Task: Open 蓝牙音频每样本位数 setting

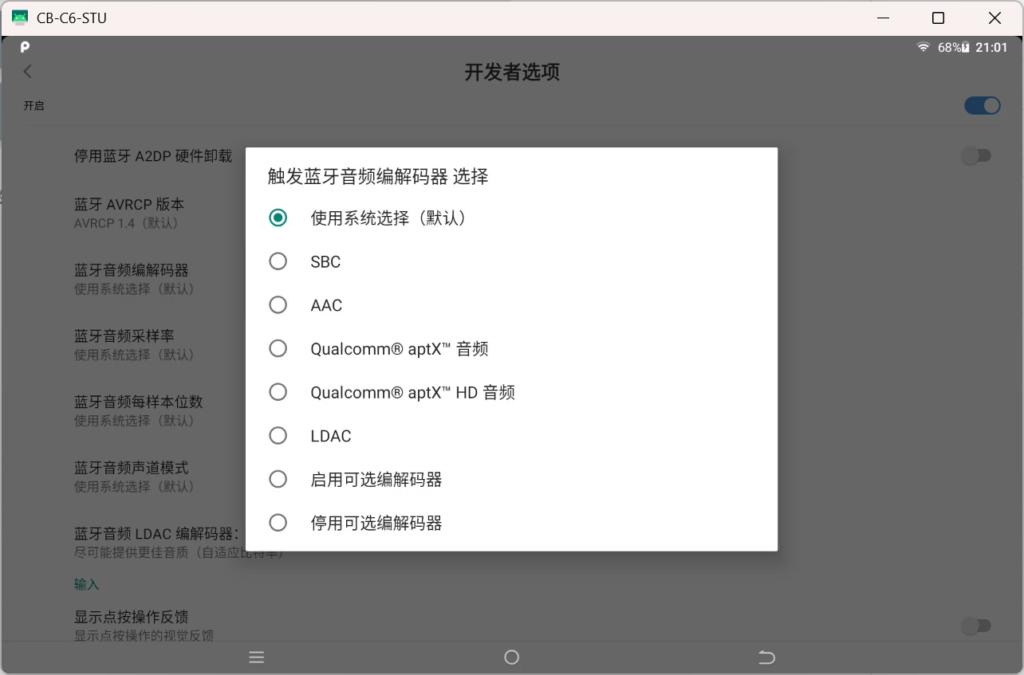Action: coord(138,411)
